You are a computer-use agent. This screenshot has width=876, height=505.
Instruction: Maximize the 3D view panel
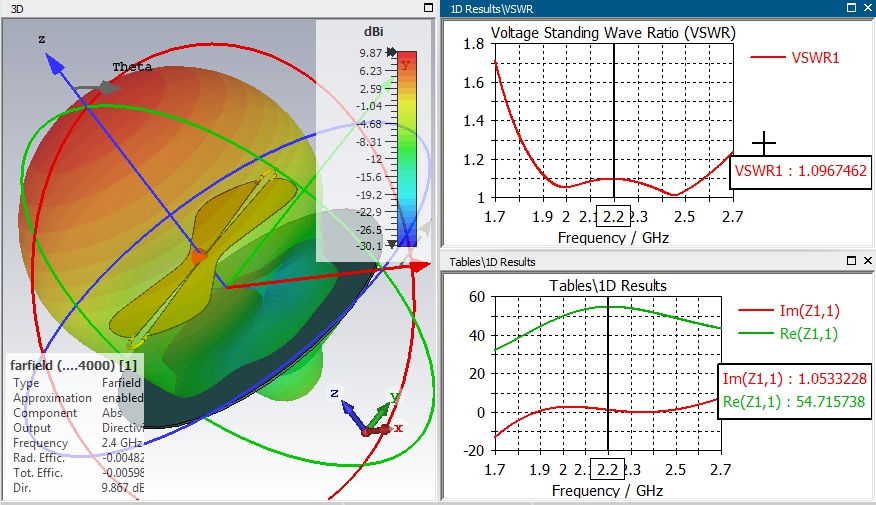pos(429,8)
